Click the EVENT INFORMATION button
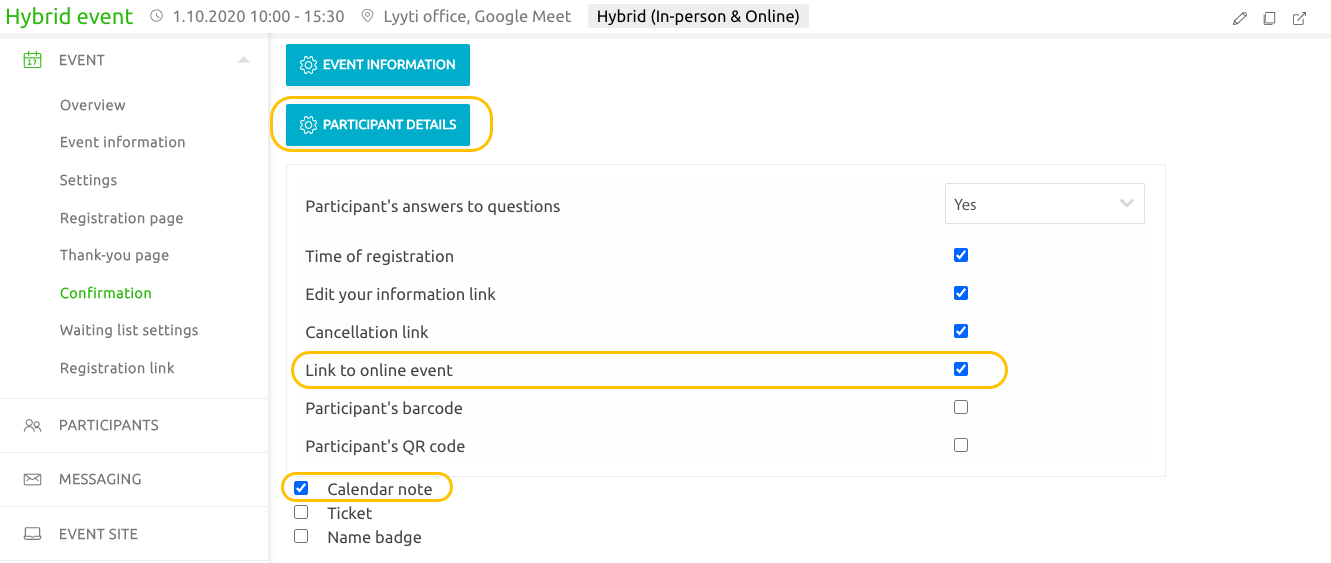This screenshot has width=1331, height=563. pos(378,65)
